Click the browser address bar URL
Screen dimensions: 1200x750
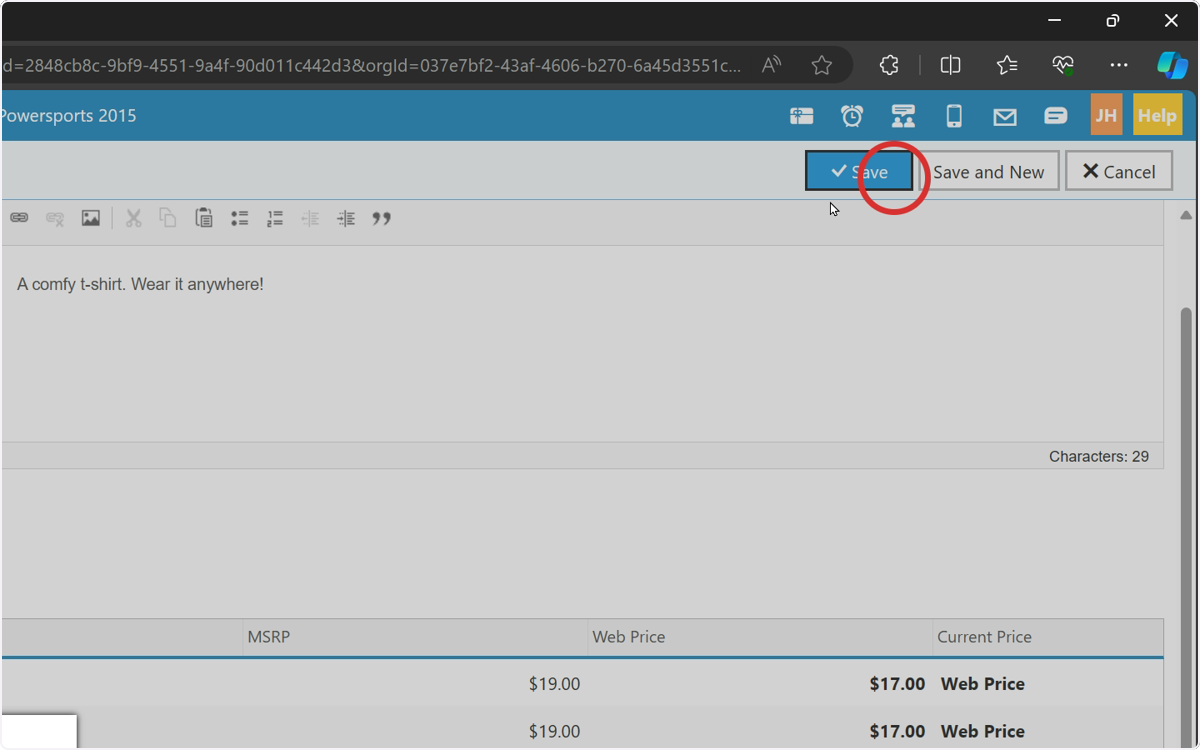coord(372,65)
